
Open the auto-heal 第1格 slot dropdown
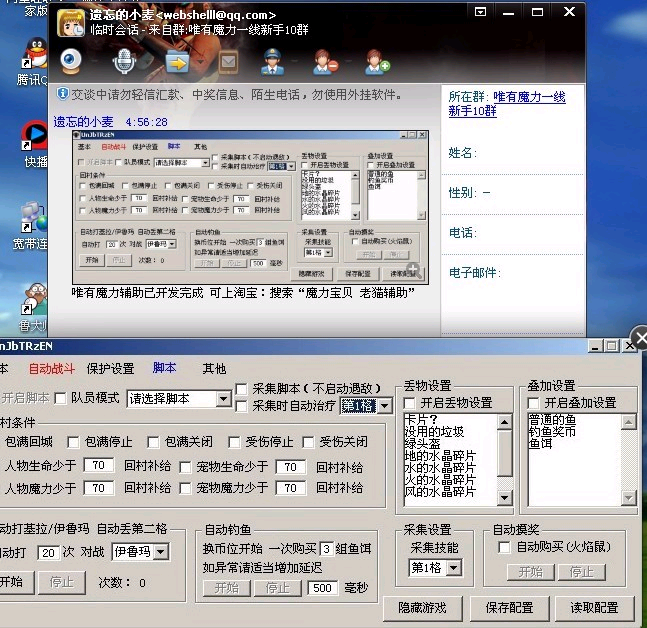pyautogui.click(x=366, y=406)
